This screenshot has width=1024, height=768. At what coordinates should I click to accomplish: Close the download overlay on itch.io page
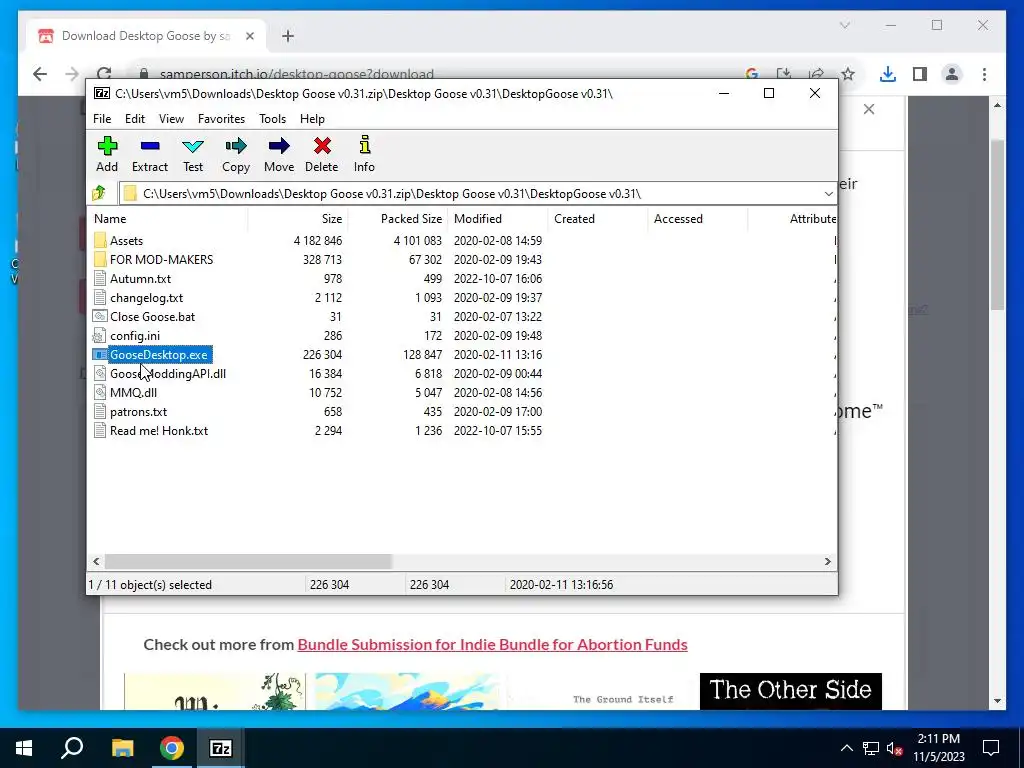pyautogui.click(x=869, y=109)
